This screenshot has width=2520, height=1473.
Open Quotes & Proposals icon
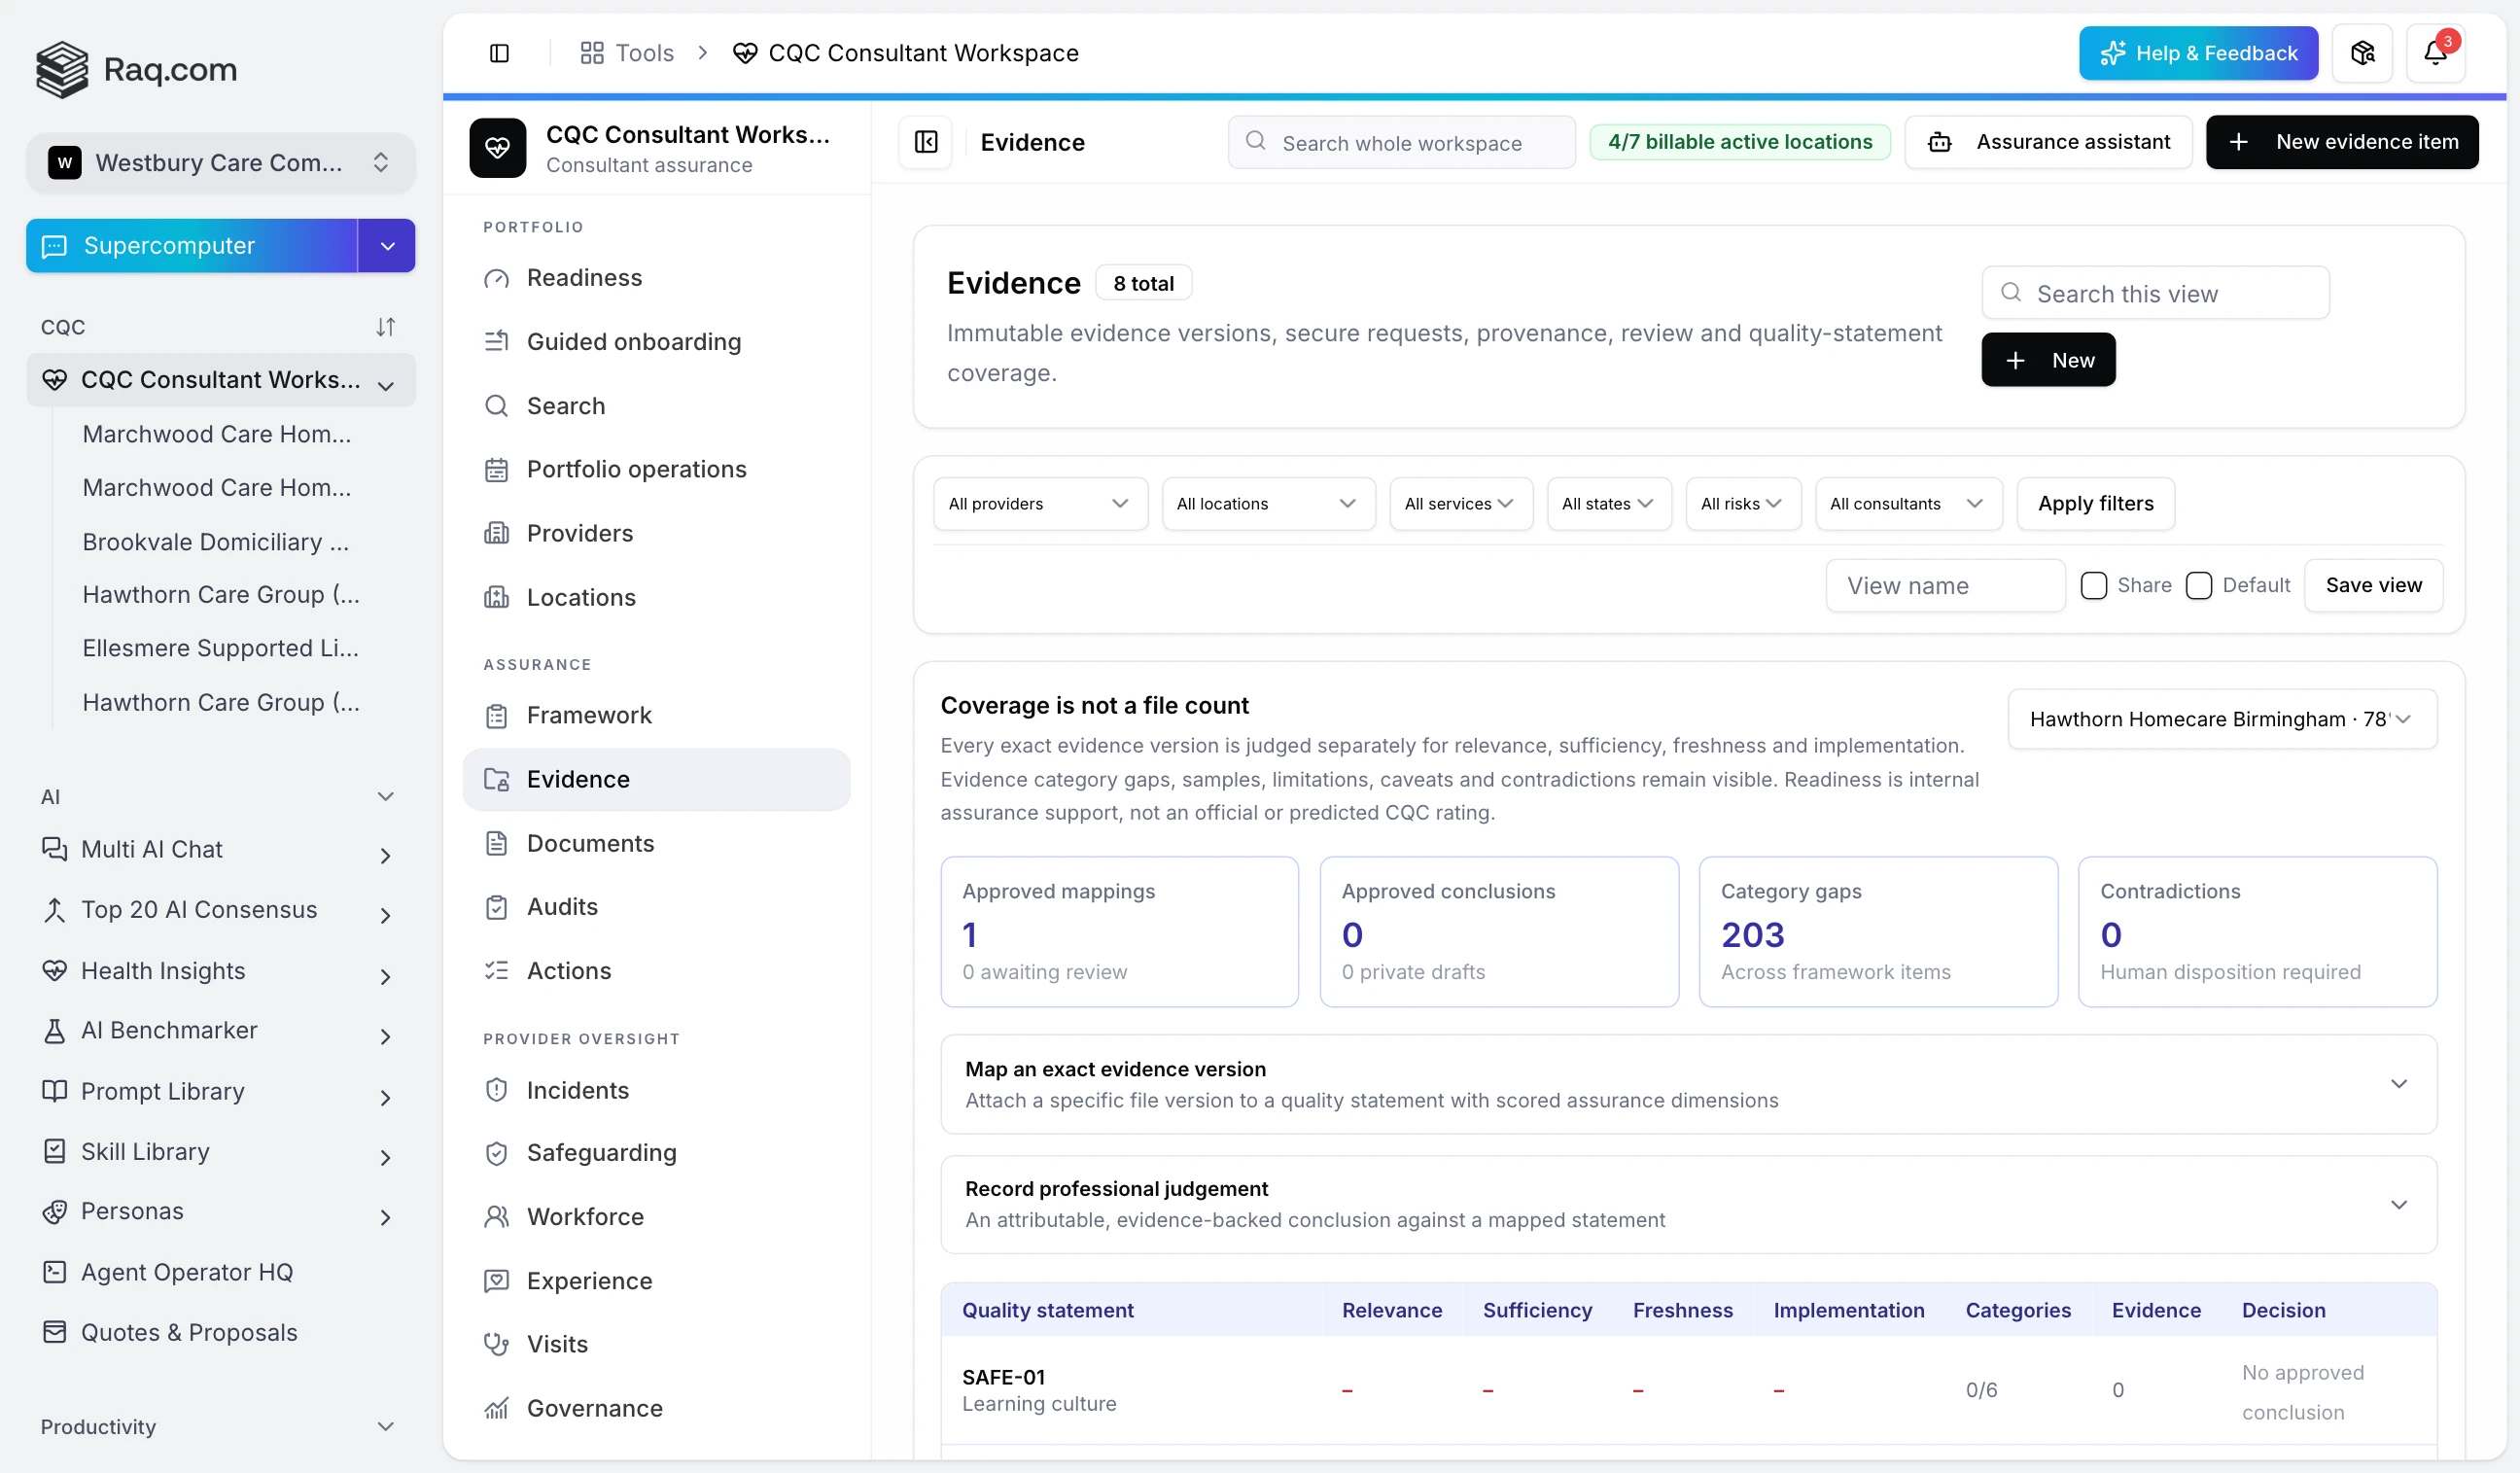54,1333
